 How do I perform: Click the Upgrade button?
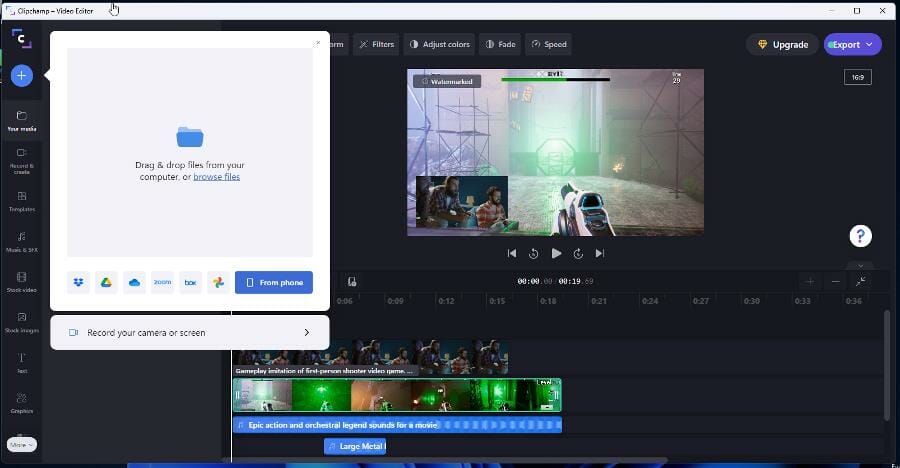[782, 45]
